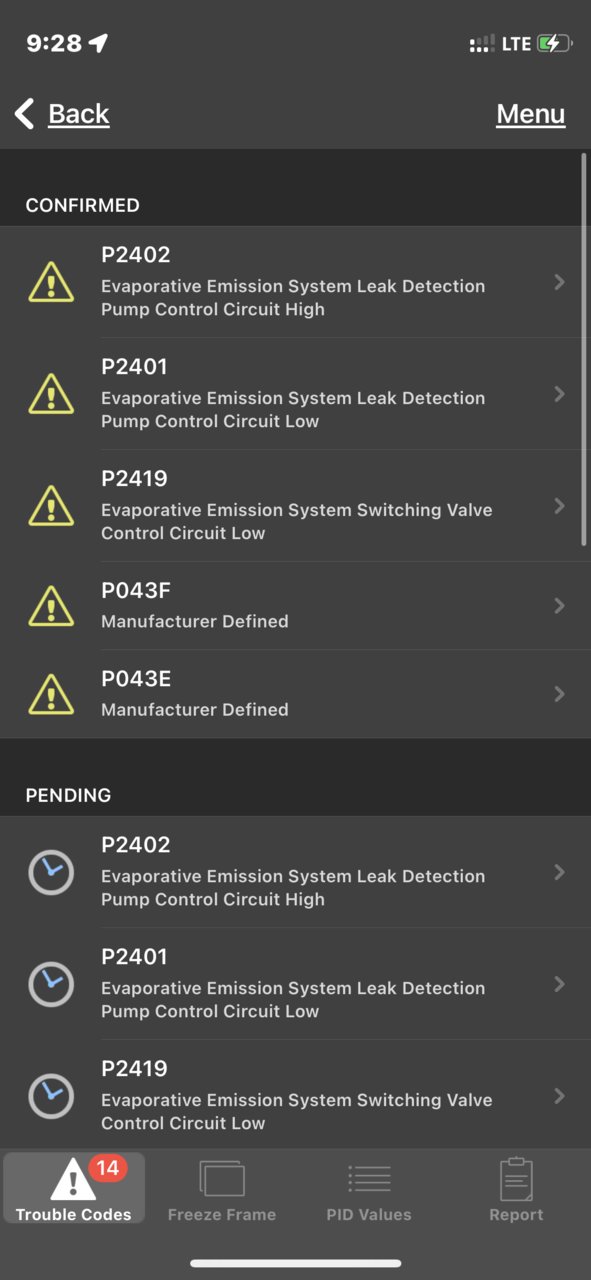The image size is (591, 1280).
Task: Tap the battery charging status icon
Action: (x=554, y=44)
